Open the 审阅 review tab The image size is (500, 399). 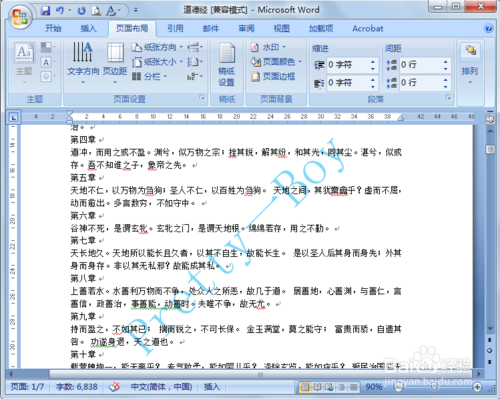coord(246,29)
